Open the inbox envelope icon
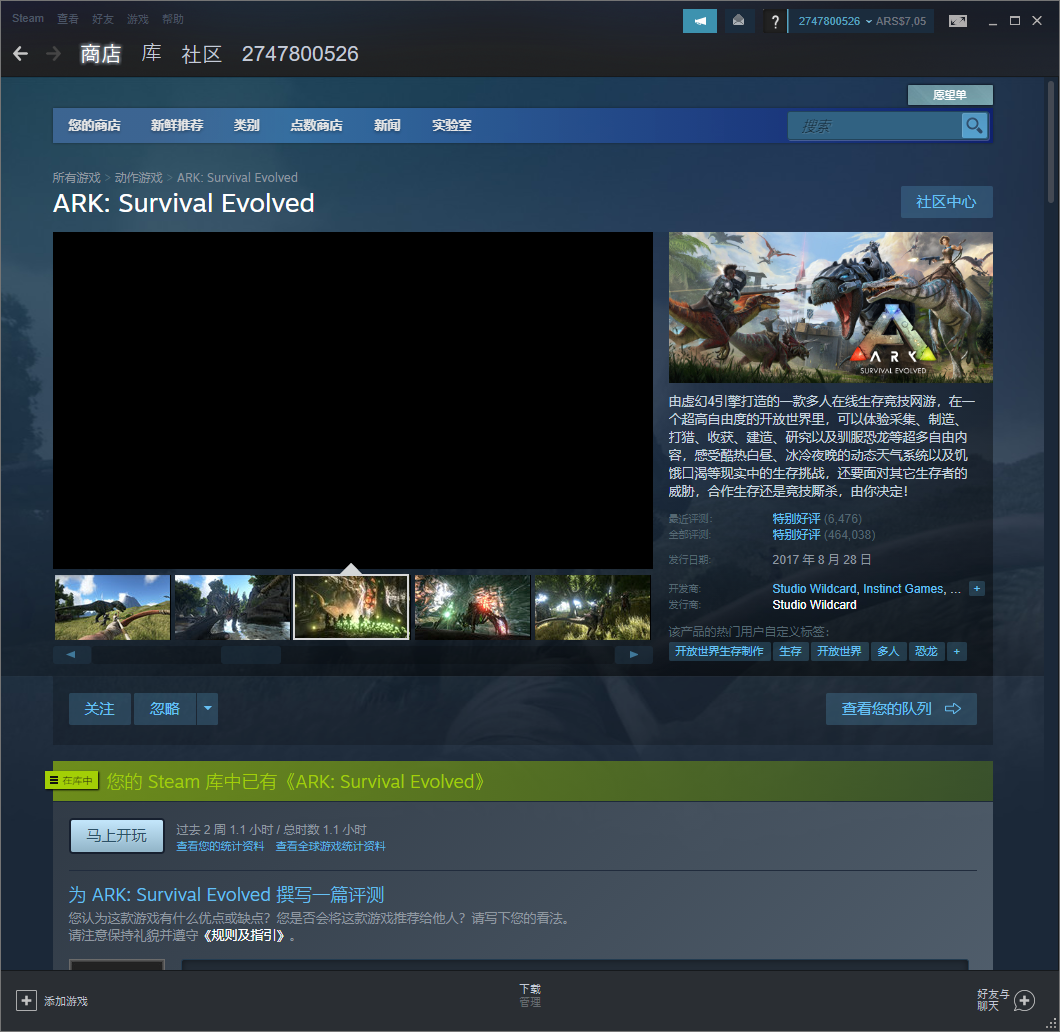This screenshot has height=1032, width=1060. pyautogui.click(x=739, y=21)
